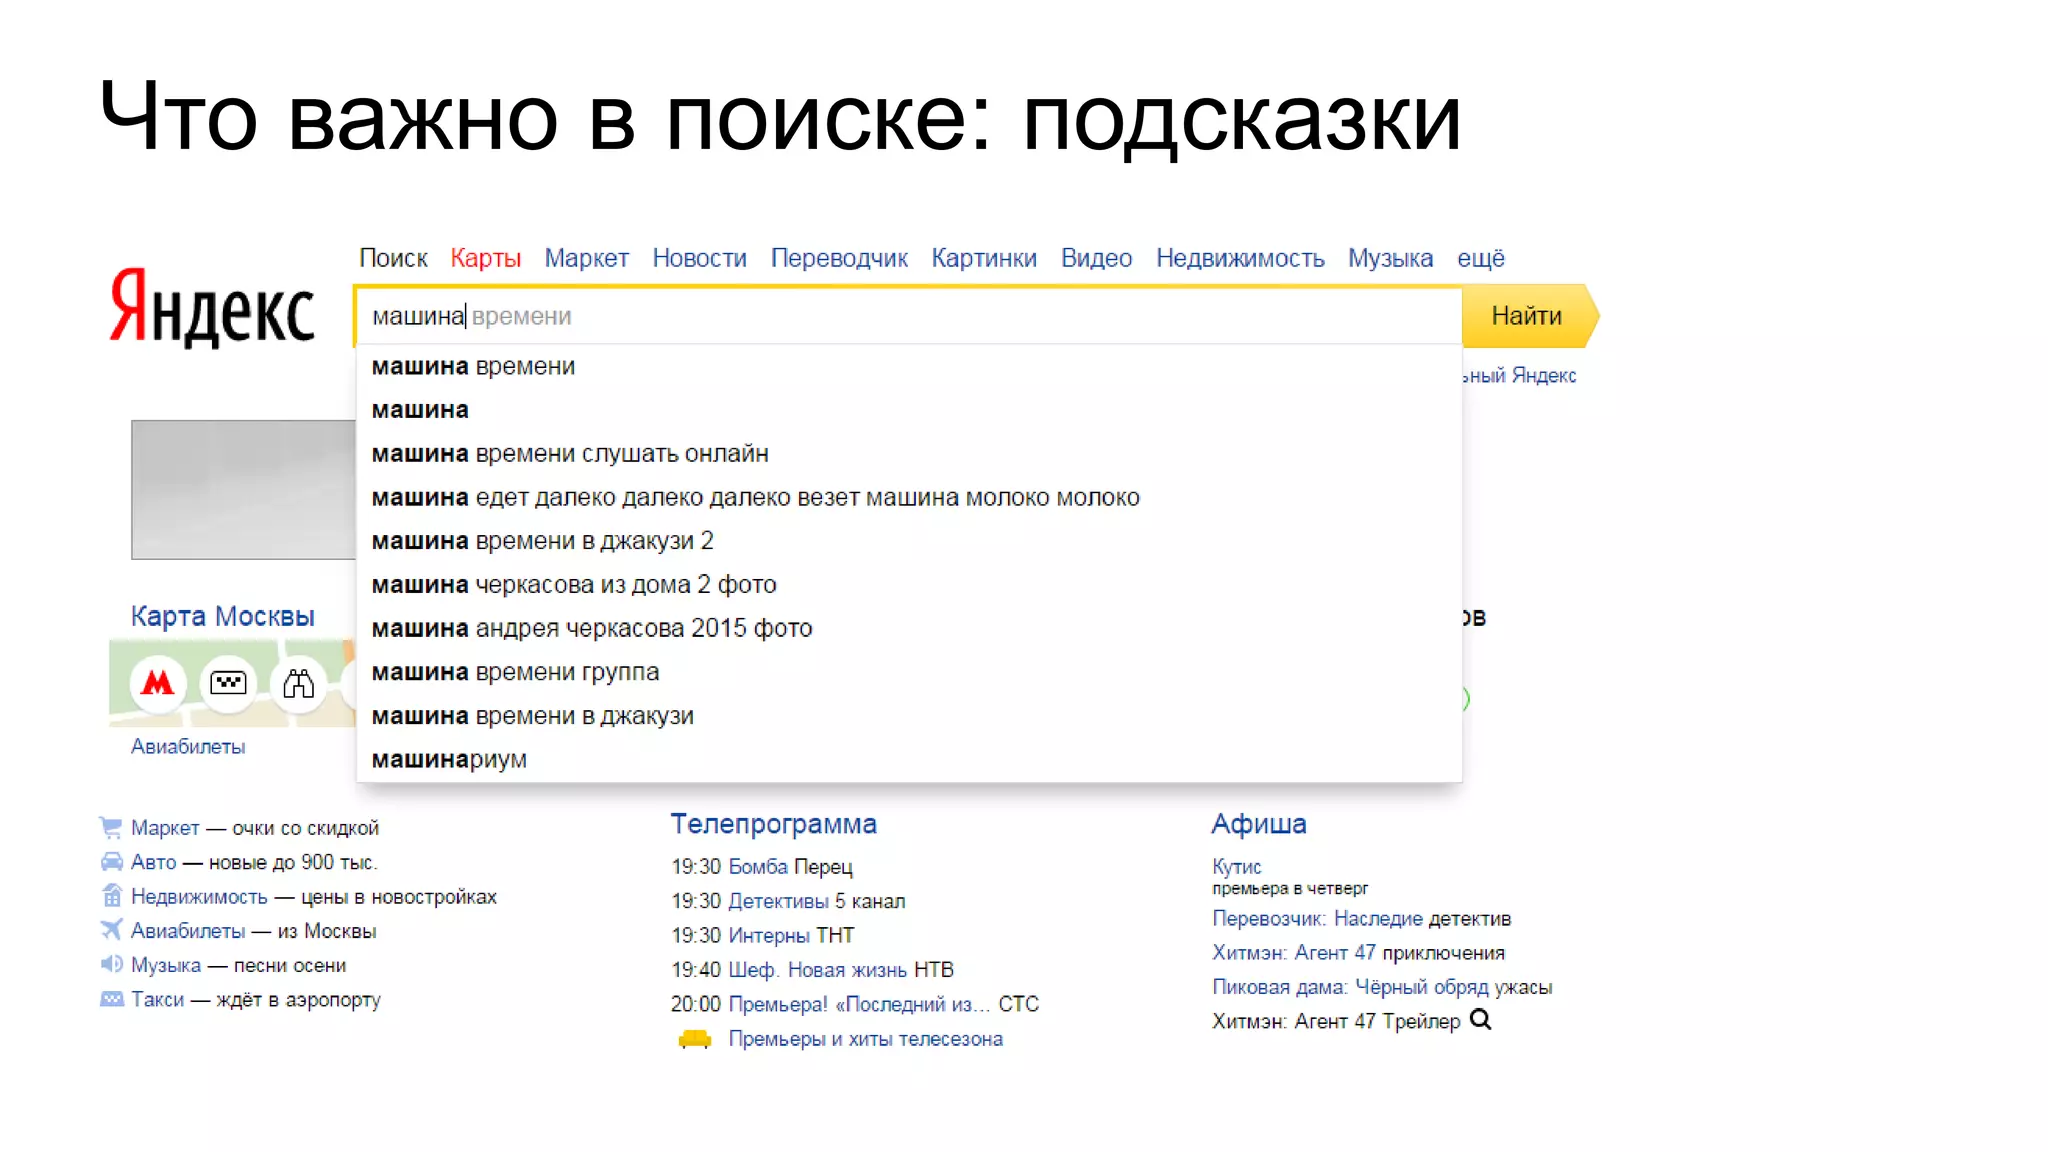
Task: Click the binoculars icon on Moscow map
Action: [298, 684]
